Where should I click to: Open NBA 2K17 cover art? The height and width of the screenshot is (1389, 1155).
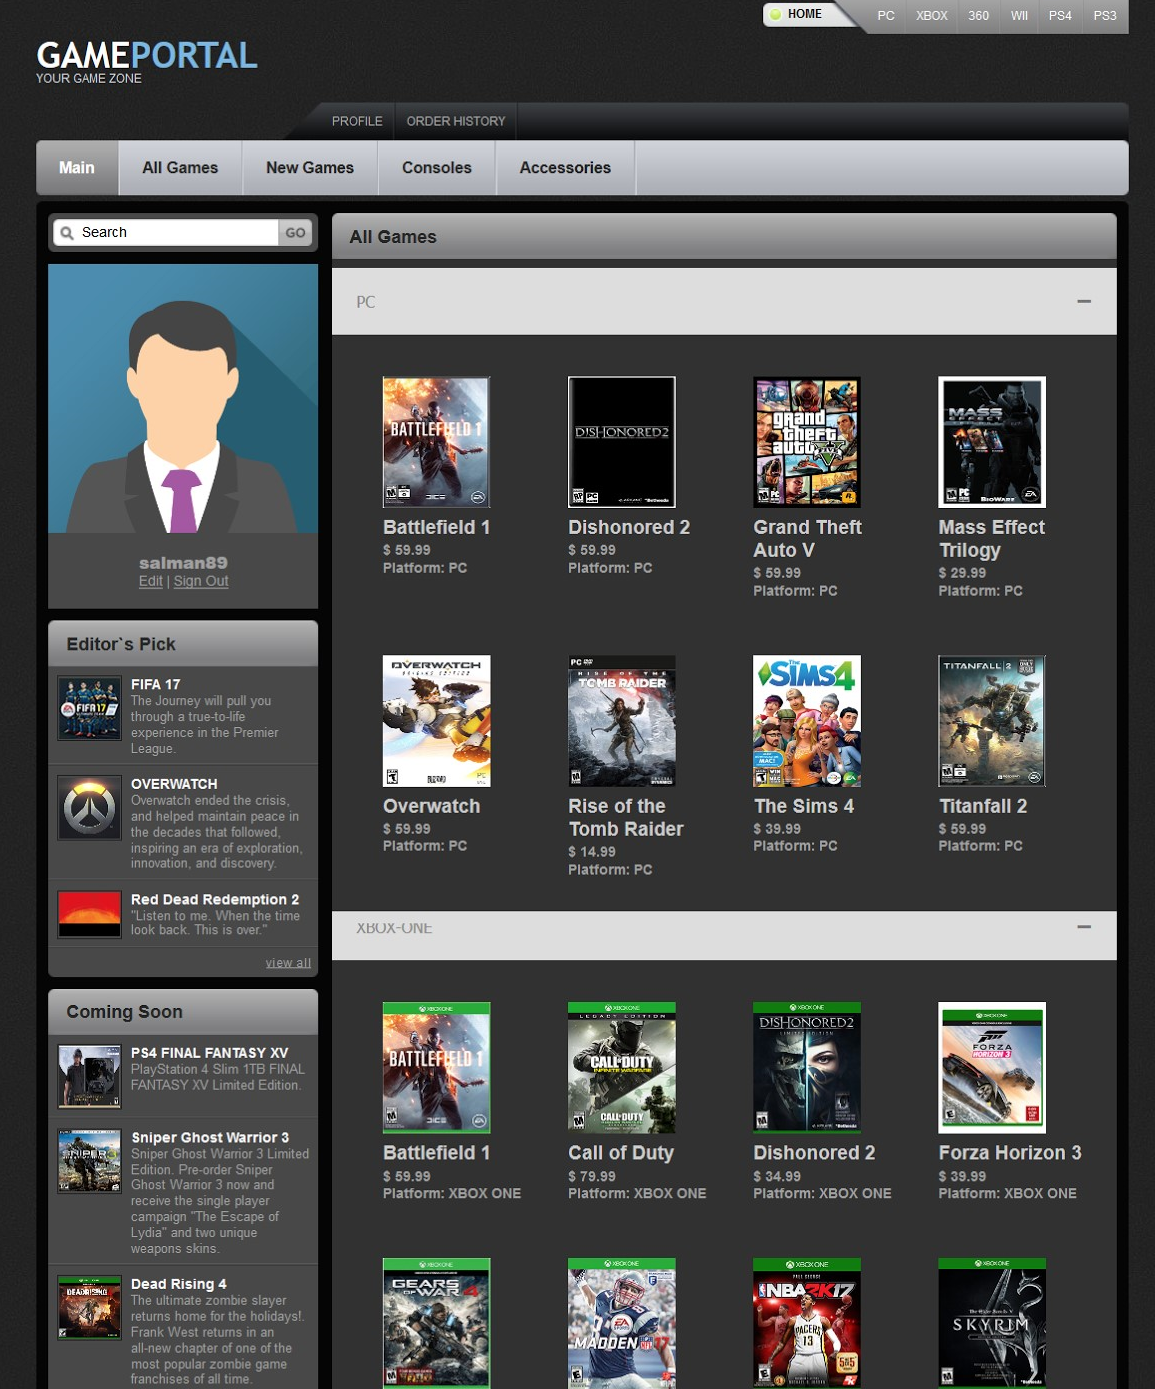(806, 1323)
